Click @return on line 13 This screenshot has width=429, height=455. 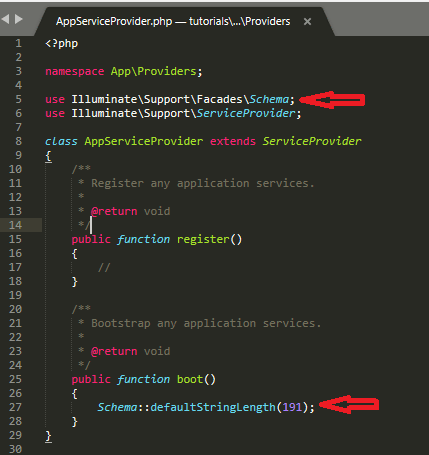[x=114, y=211]
